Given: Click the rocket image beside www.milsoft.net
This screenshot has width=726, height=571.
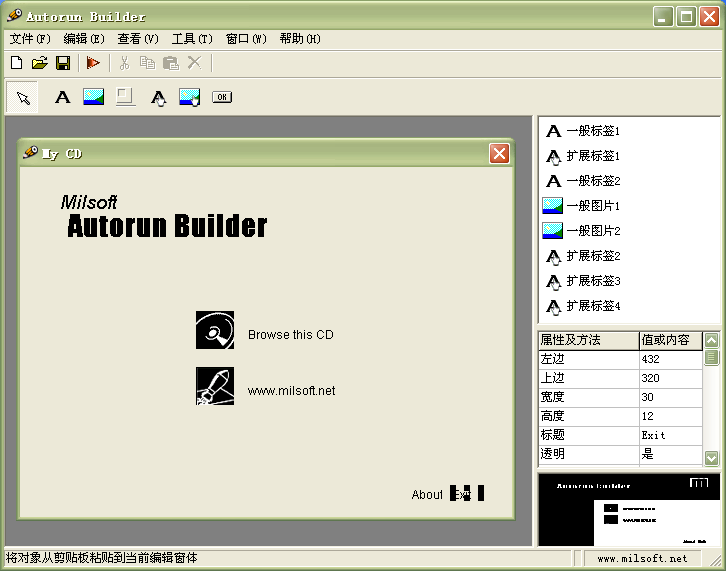Looking at the screenshot, I should (215, 386).
